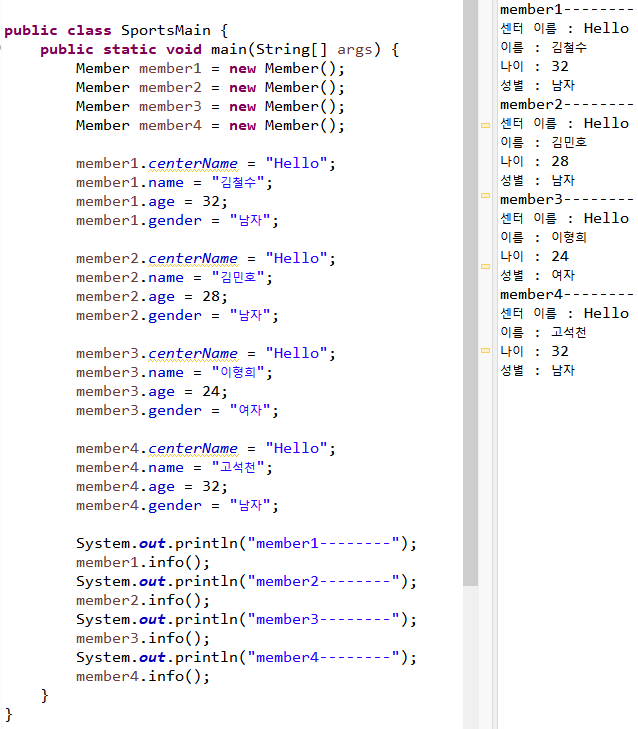Click the println("member4--------") statement in the code
Screen dimensions: 638x729
246,658
